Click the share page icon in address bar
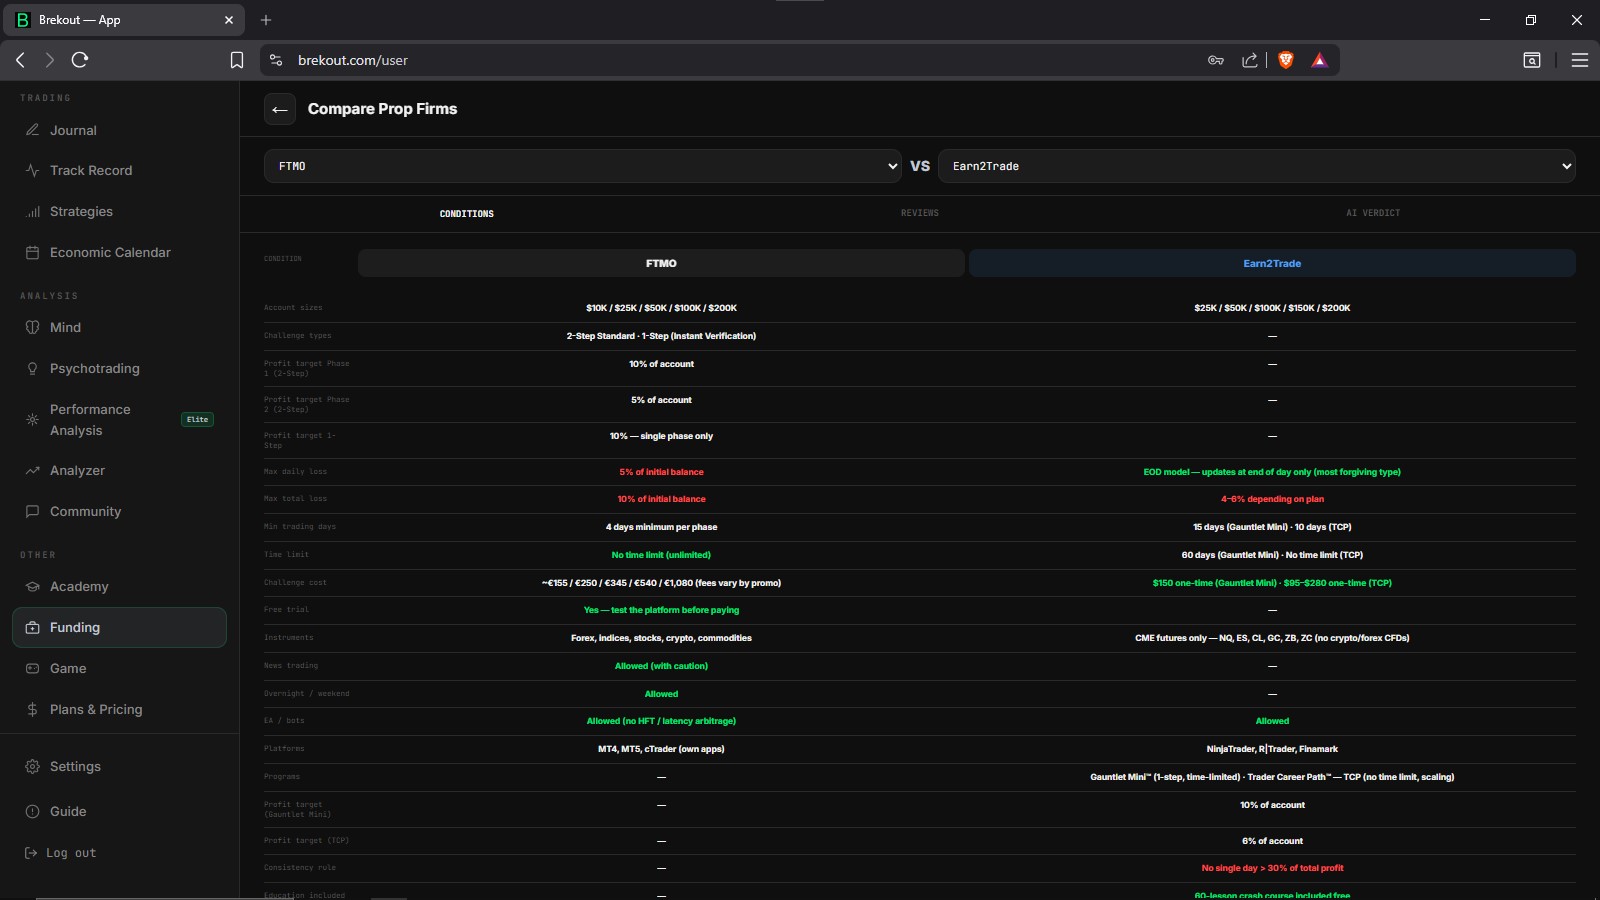 click(1250, 60)
